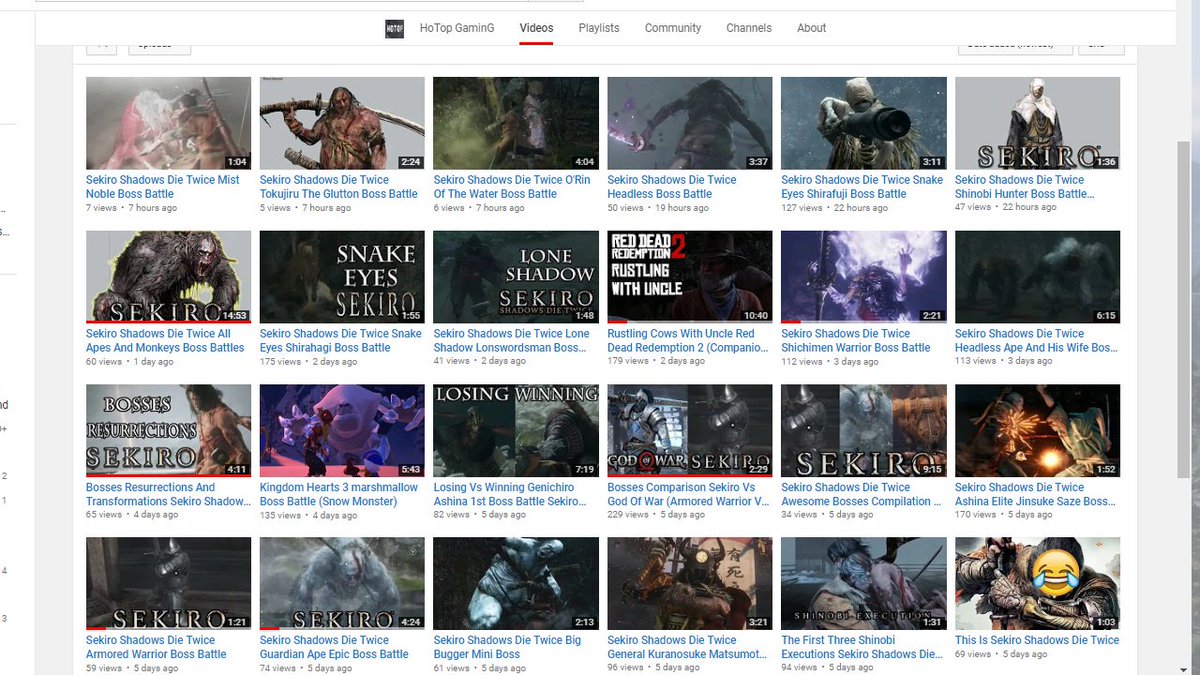Click title 'Bosses Comparison Sekiro Vs God Of War'
This screenshot has width=1200, height=675.
[x=688, y=494]
